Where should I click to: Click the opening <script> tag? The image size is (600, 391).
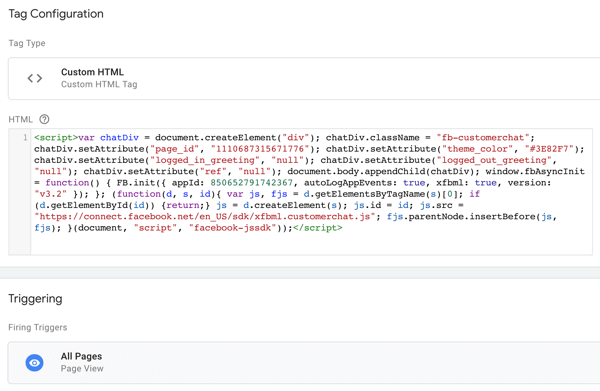pos(56,138)
